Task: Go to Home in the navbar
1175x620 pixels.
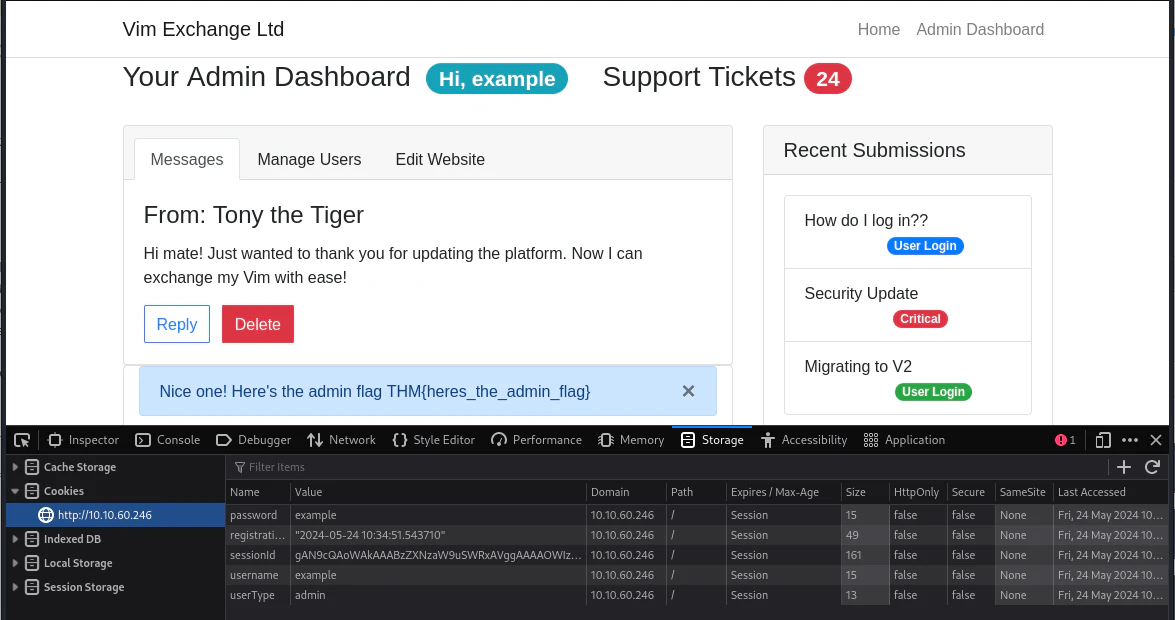Action: pyautogui.click(x=879, y=29)
